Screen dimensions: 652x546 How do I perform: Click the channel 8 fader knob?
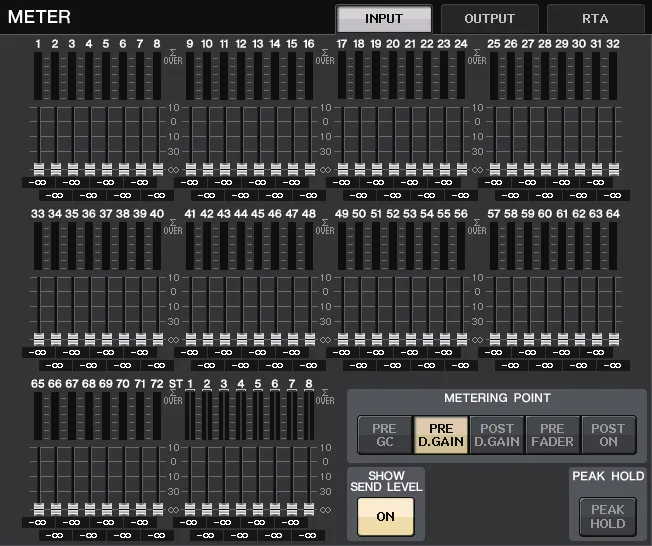point(158,170)
